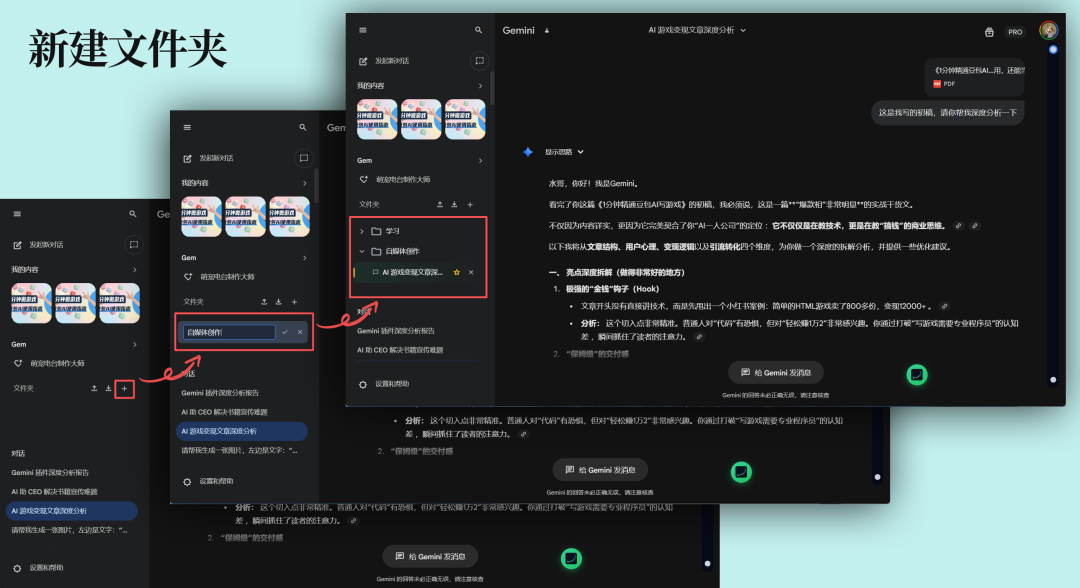
Task: Expand 我的内容 arrow in back-left window
Action: pos(134,270)
